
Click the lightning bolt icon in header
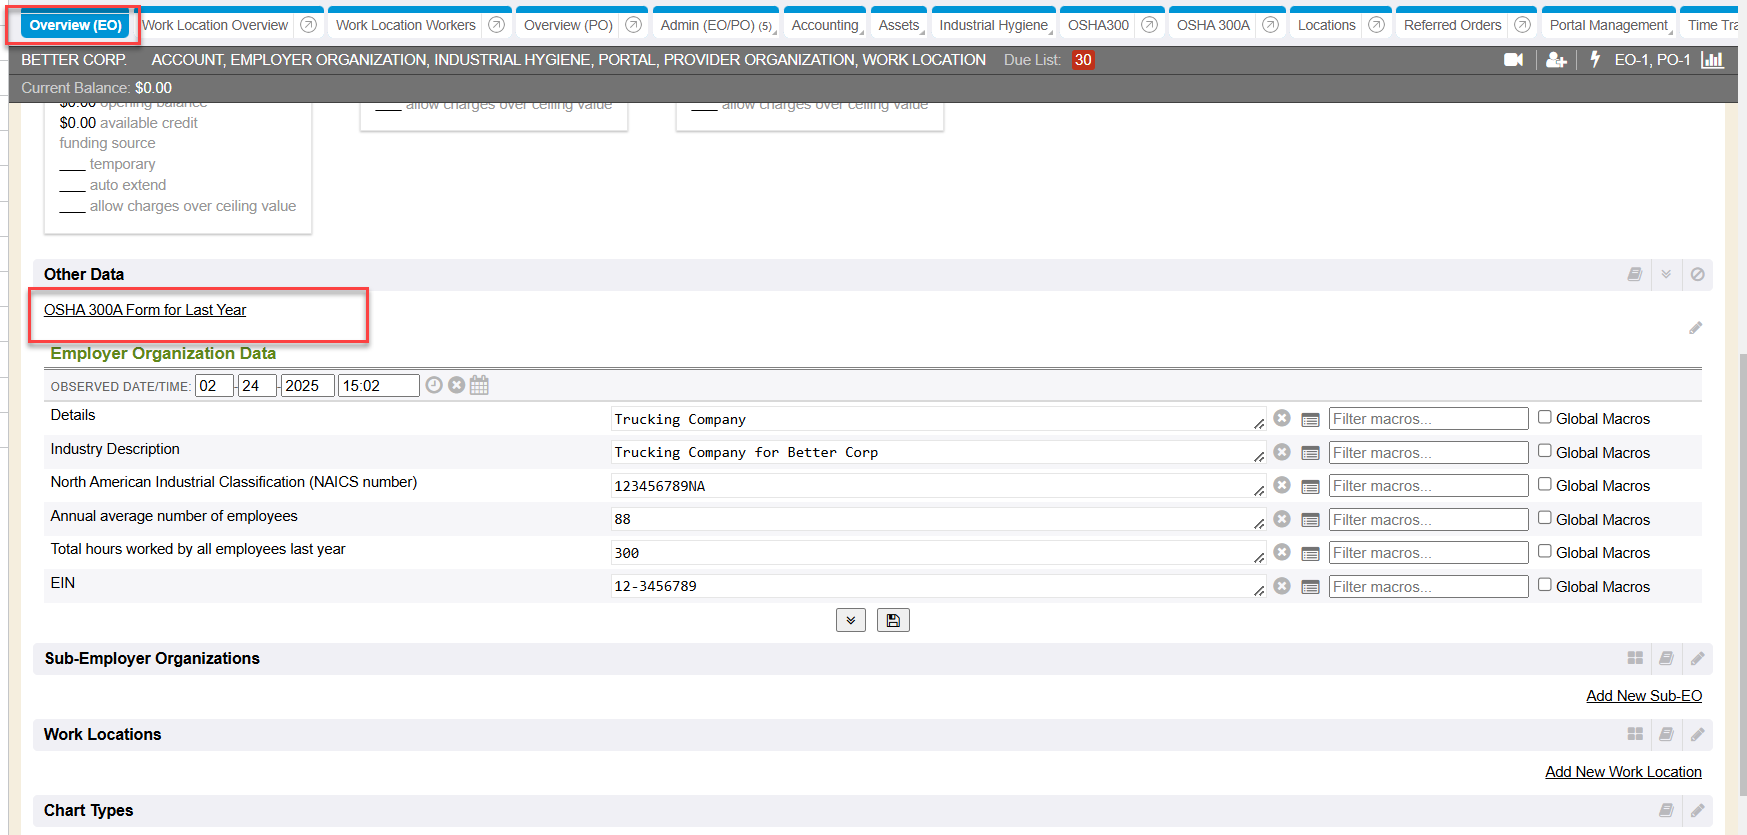coord(1595,60)
